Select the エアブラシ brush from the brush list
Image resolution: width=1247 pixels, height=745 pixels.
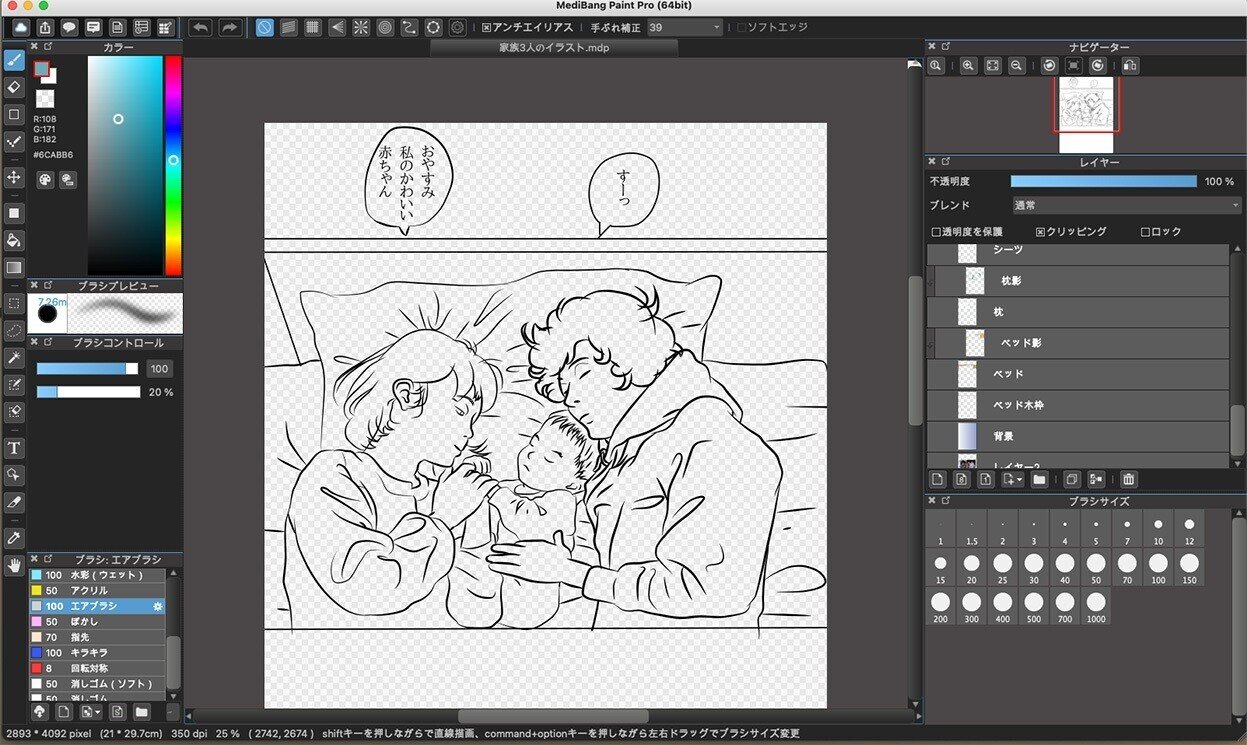pos(90,606)
